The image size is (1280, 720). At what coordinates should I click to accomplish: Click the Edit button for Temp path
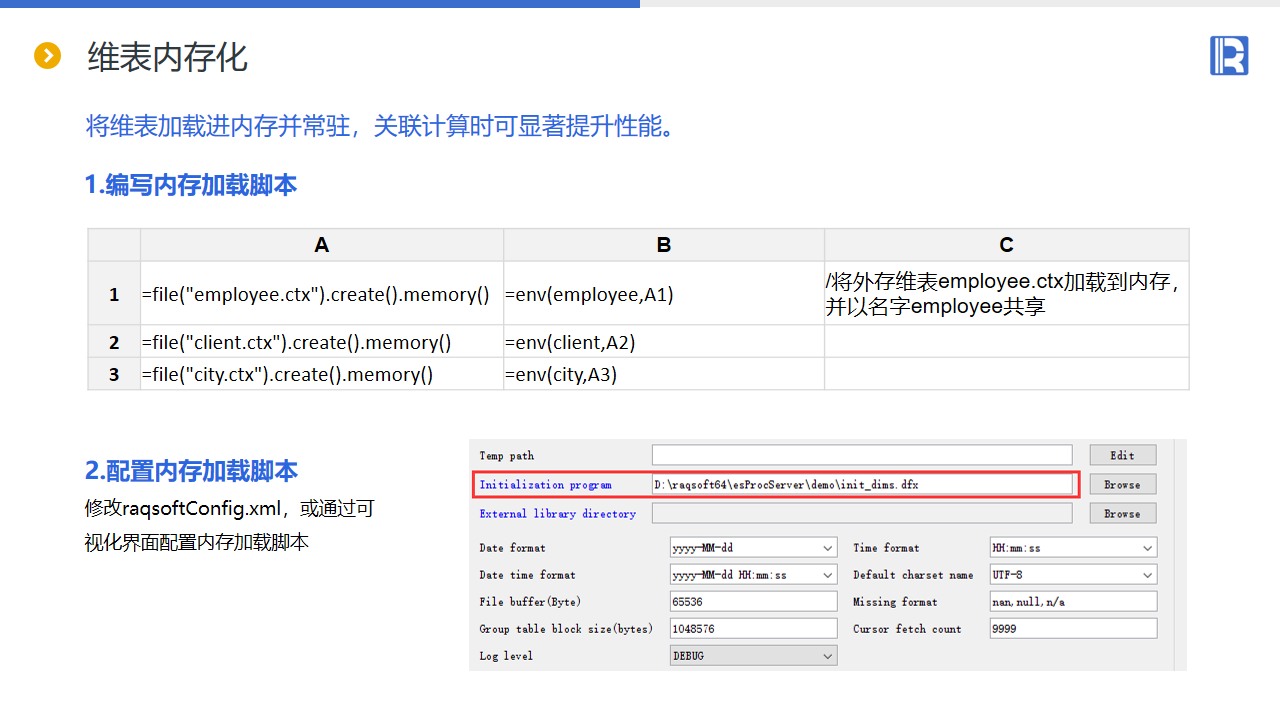[x=1123, y=455]
